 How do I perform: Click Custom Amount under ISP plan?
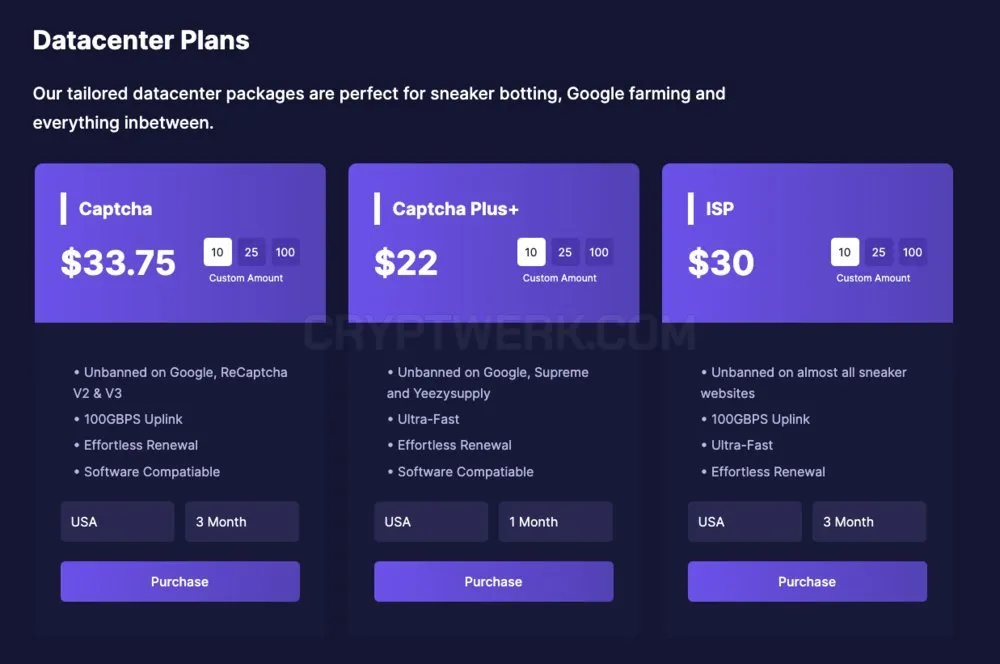[874, 278]
